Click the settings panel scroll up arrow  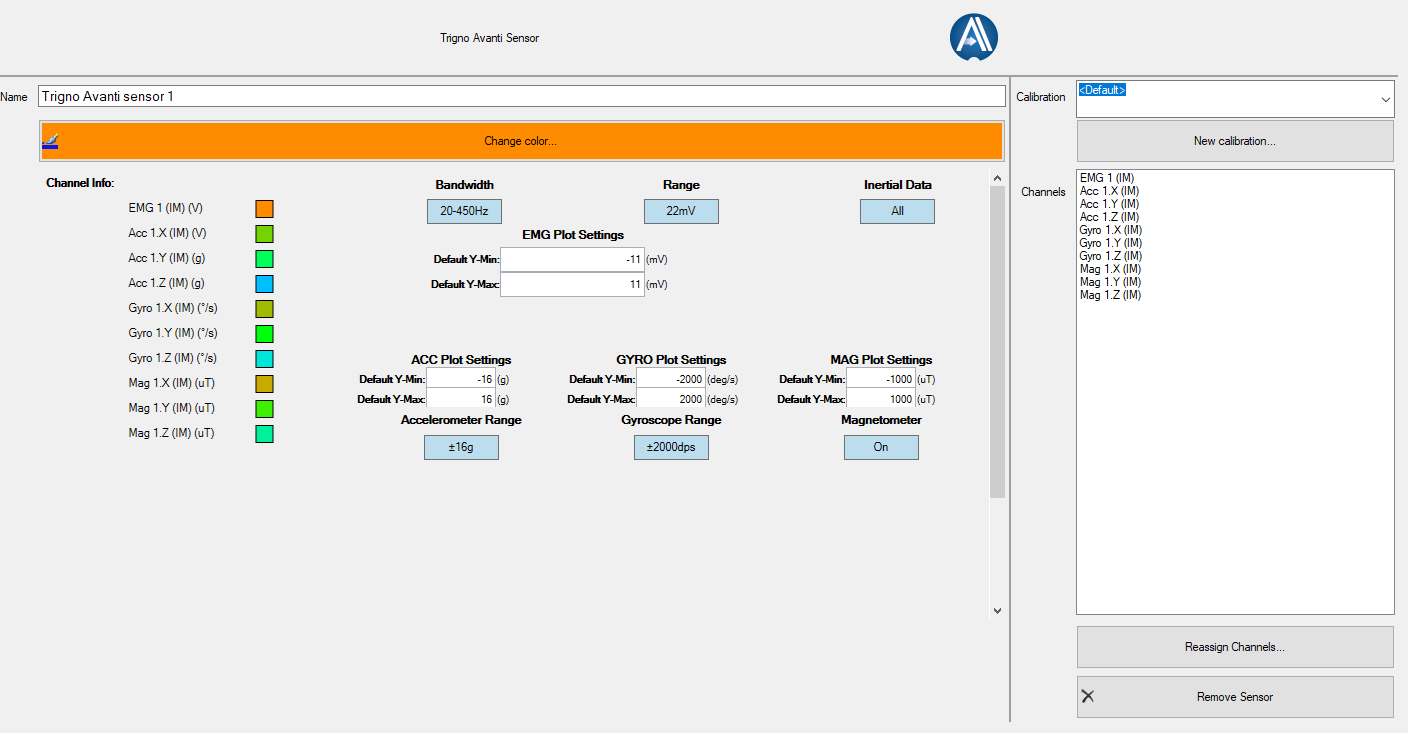click(997, 178)
